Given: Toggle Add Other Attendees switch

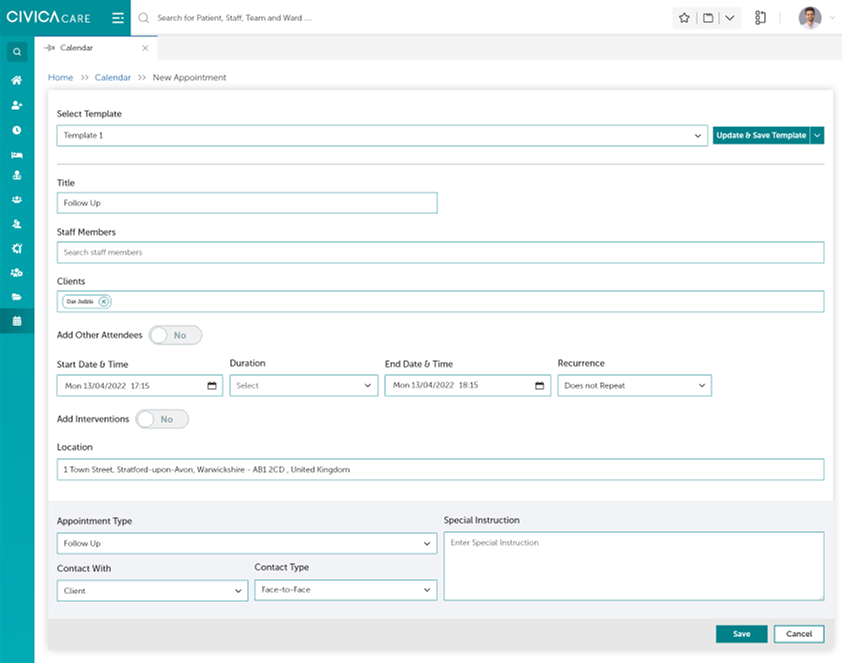Looking at the screenshot, I should 175,335.
